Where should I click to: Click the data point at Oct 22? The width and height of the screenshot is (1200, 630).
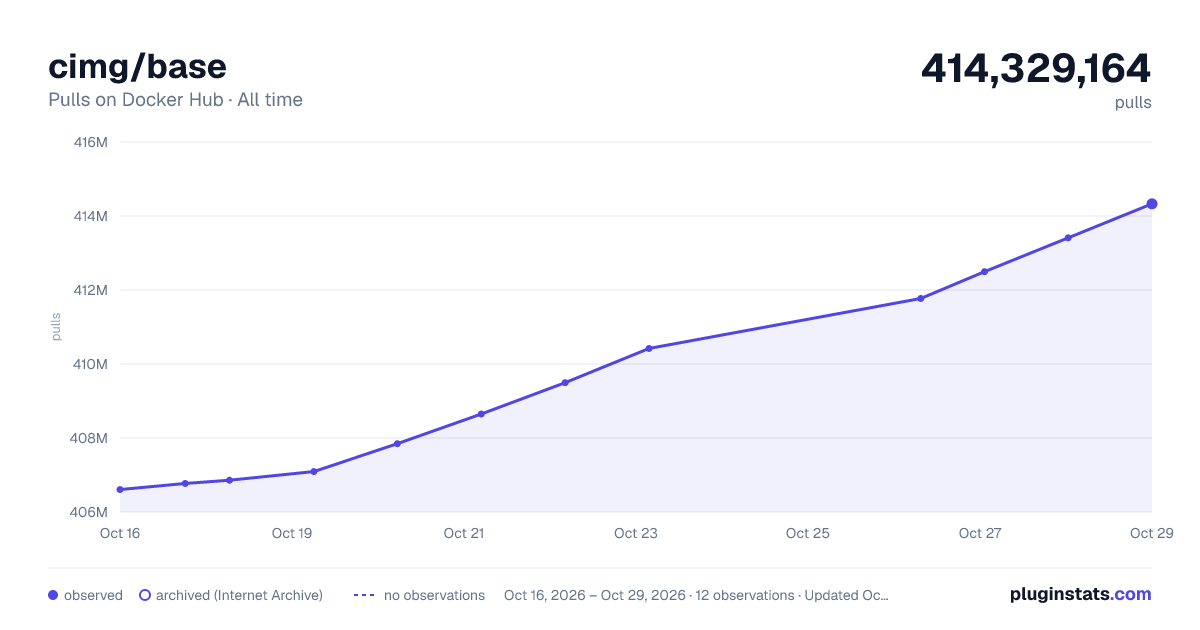(565, 383)
